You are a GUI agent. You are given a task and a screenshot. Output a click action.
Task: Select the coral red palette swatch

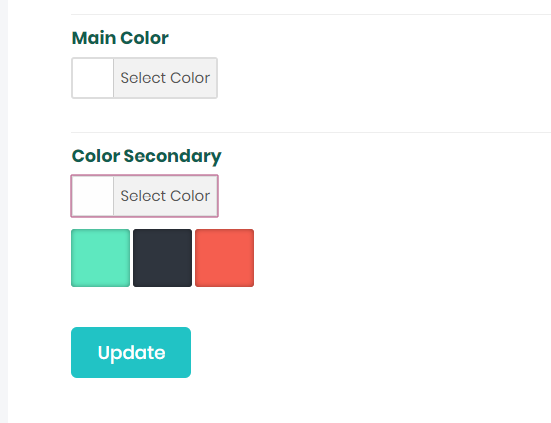click(225, 258)
